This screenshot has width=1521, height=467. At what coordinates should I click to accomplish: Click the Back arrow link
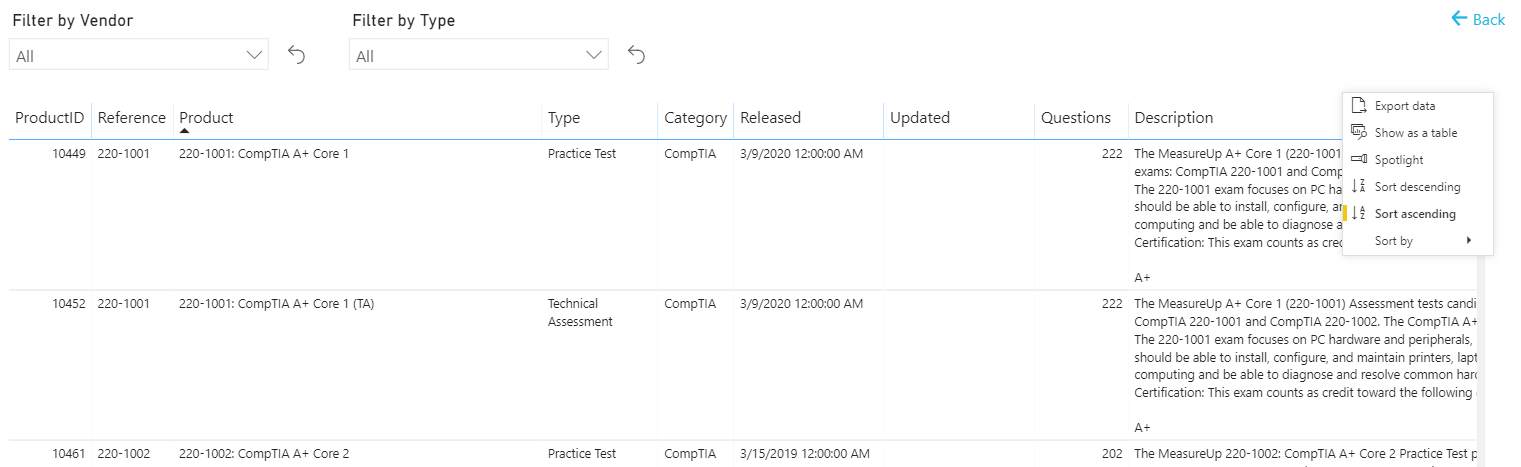coord(1478,19)
